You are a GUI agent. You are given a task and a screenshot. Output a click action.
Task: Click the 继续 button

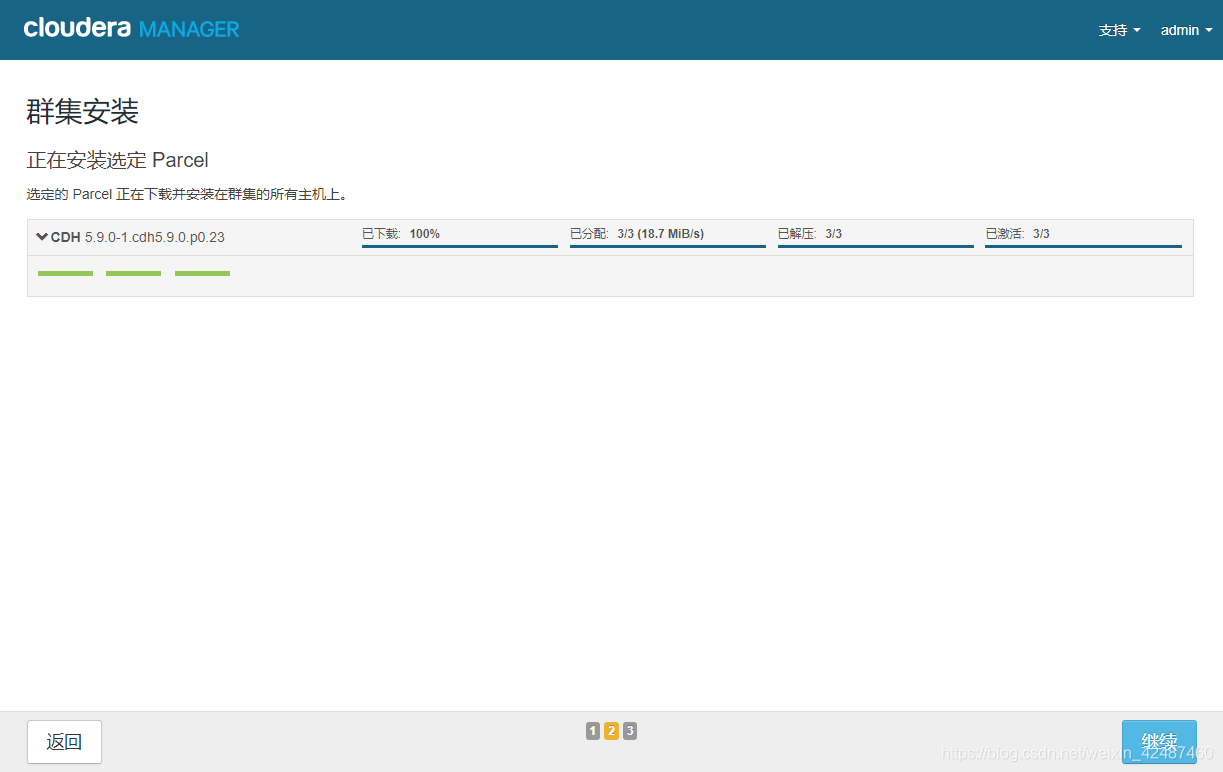pos(1159,742)
